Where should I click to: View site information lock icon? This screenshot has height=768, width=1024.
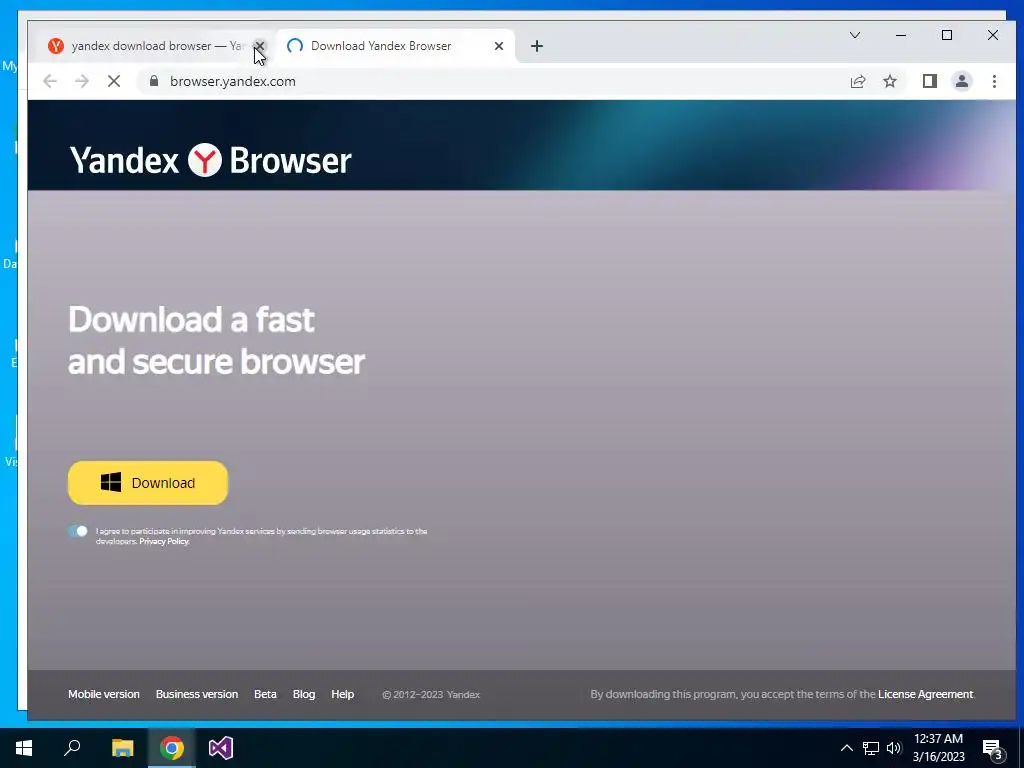tap(154, 81)
